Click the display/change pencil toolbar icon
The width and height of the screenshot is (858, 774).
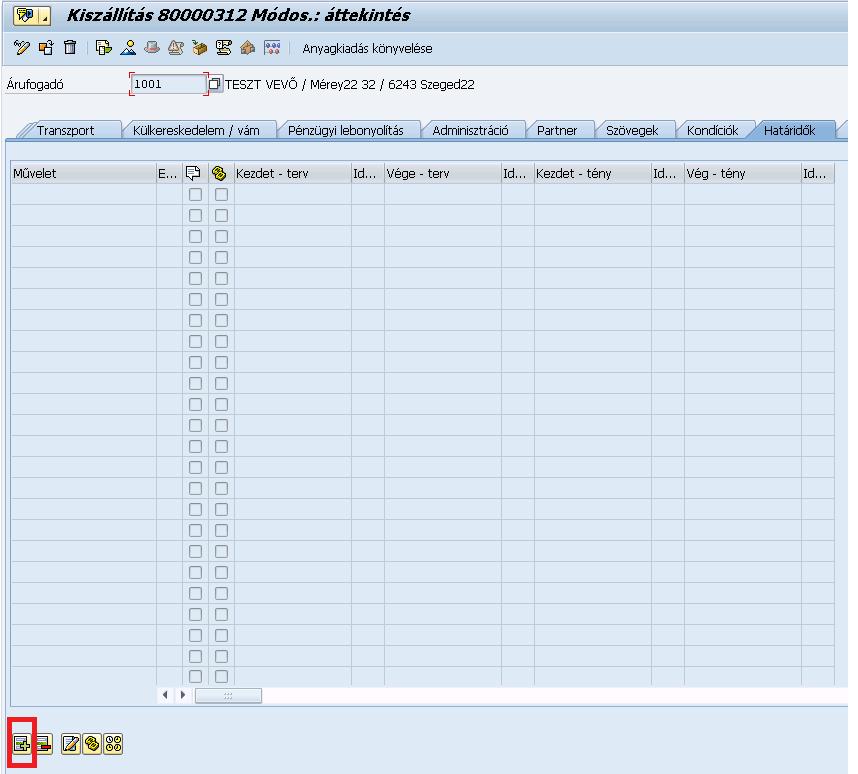21,48
